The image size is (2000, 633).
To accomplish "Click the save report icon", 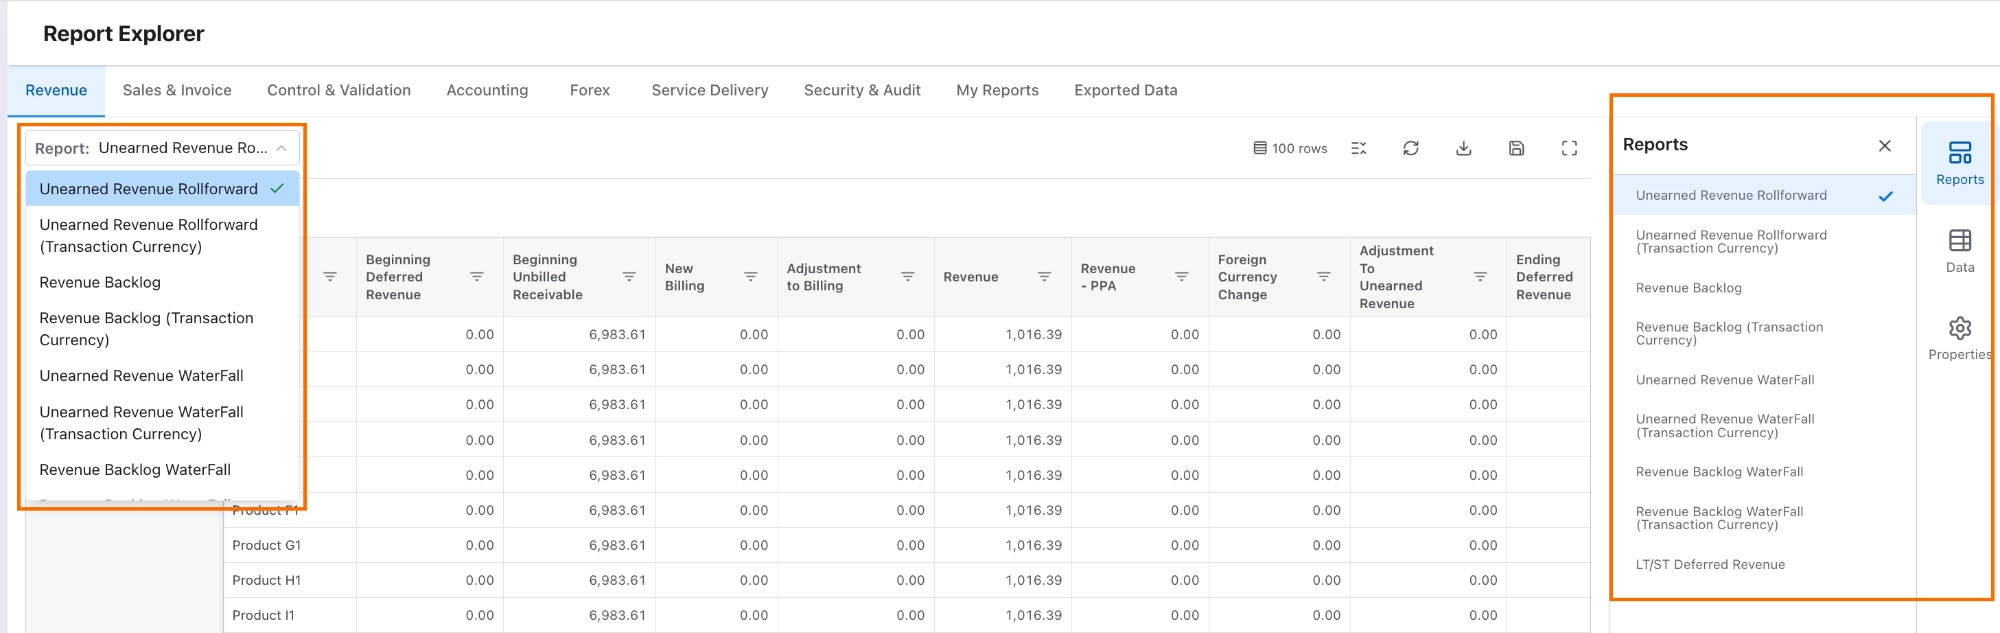I will click(x=1516, y=148).
